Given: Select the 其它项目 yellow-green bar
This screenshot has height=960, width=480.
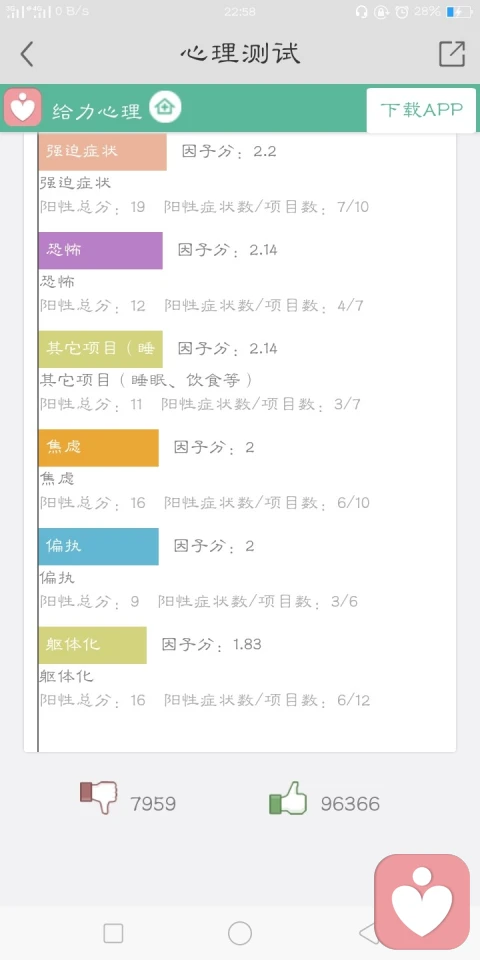Looking at the screenshot, I should [x=100, y=349].
